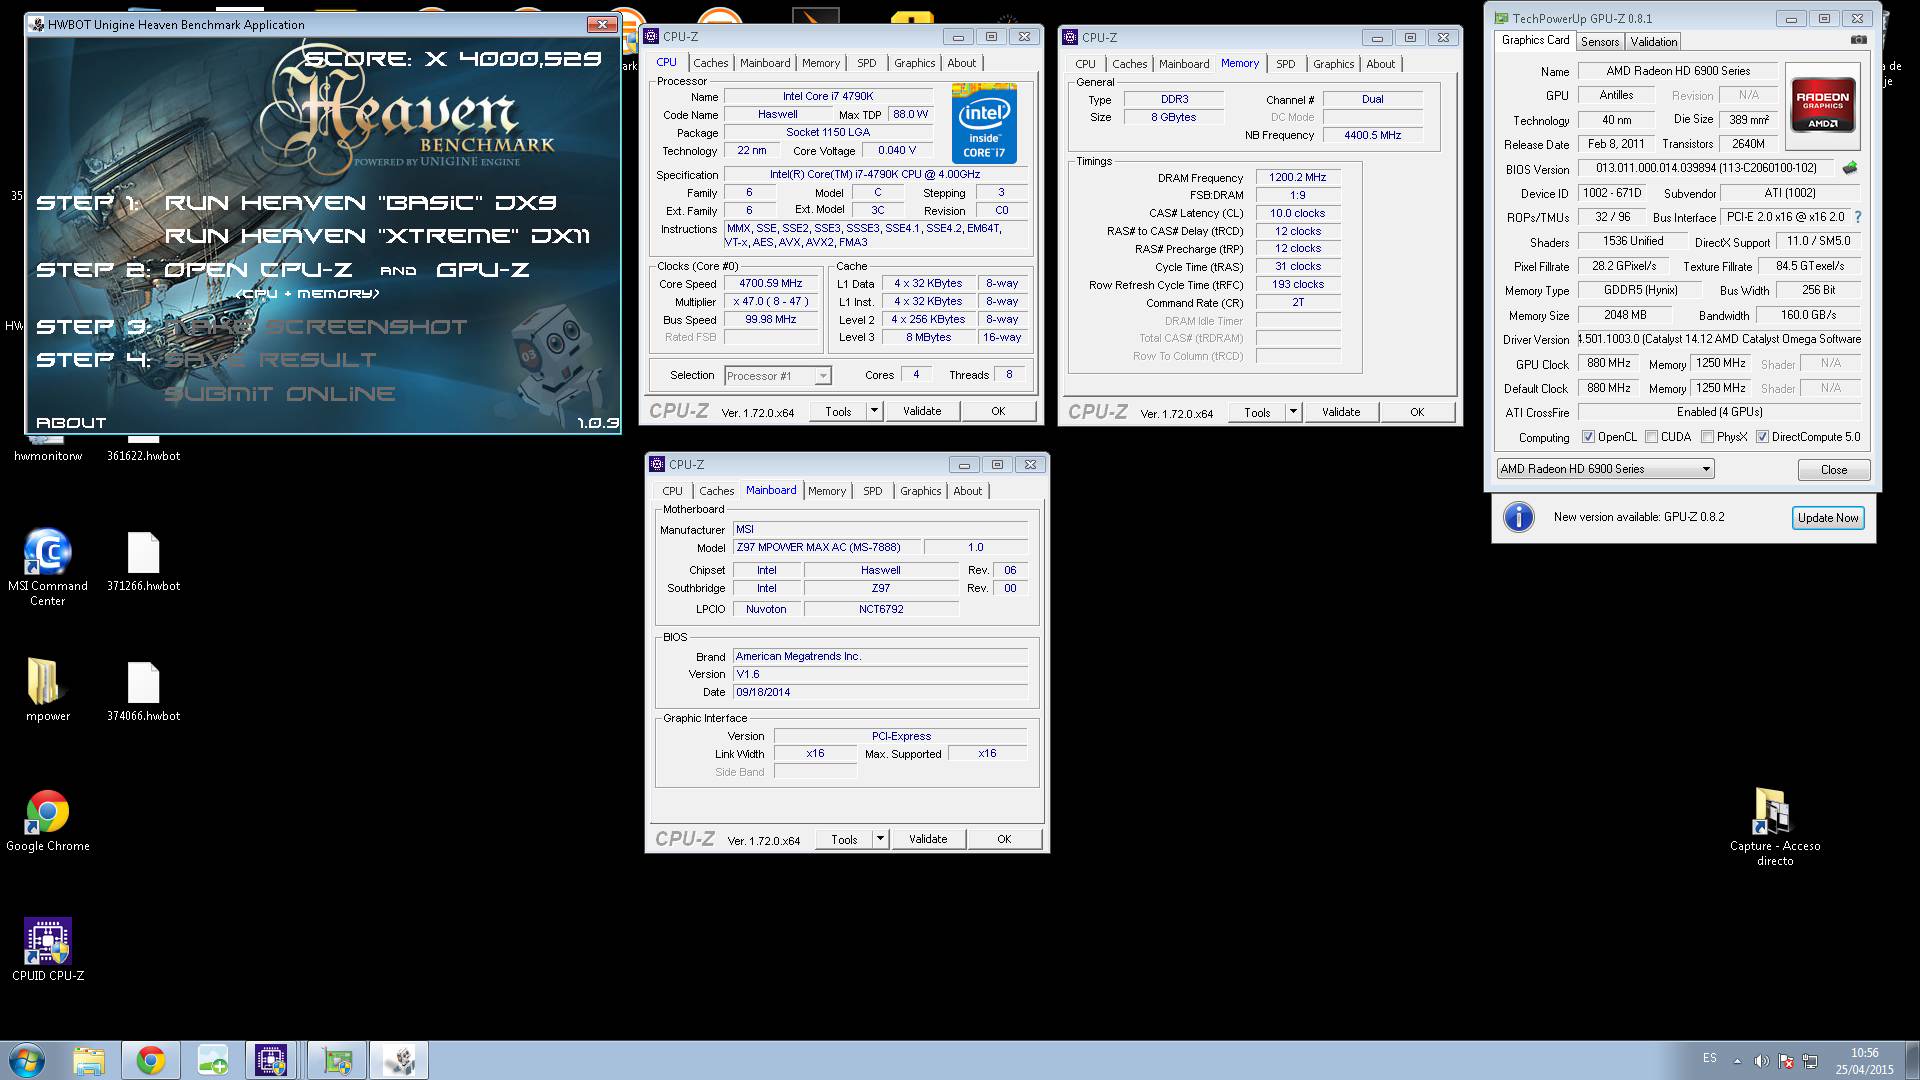Click OK in Memory CPU-Z window
The height and width of the screenshot is (1080, 1920).
[1417, 412]
